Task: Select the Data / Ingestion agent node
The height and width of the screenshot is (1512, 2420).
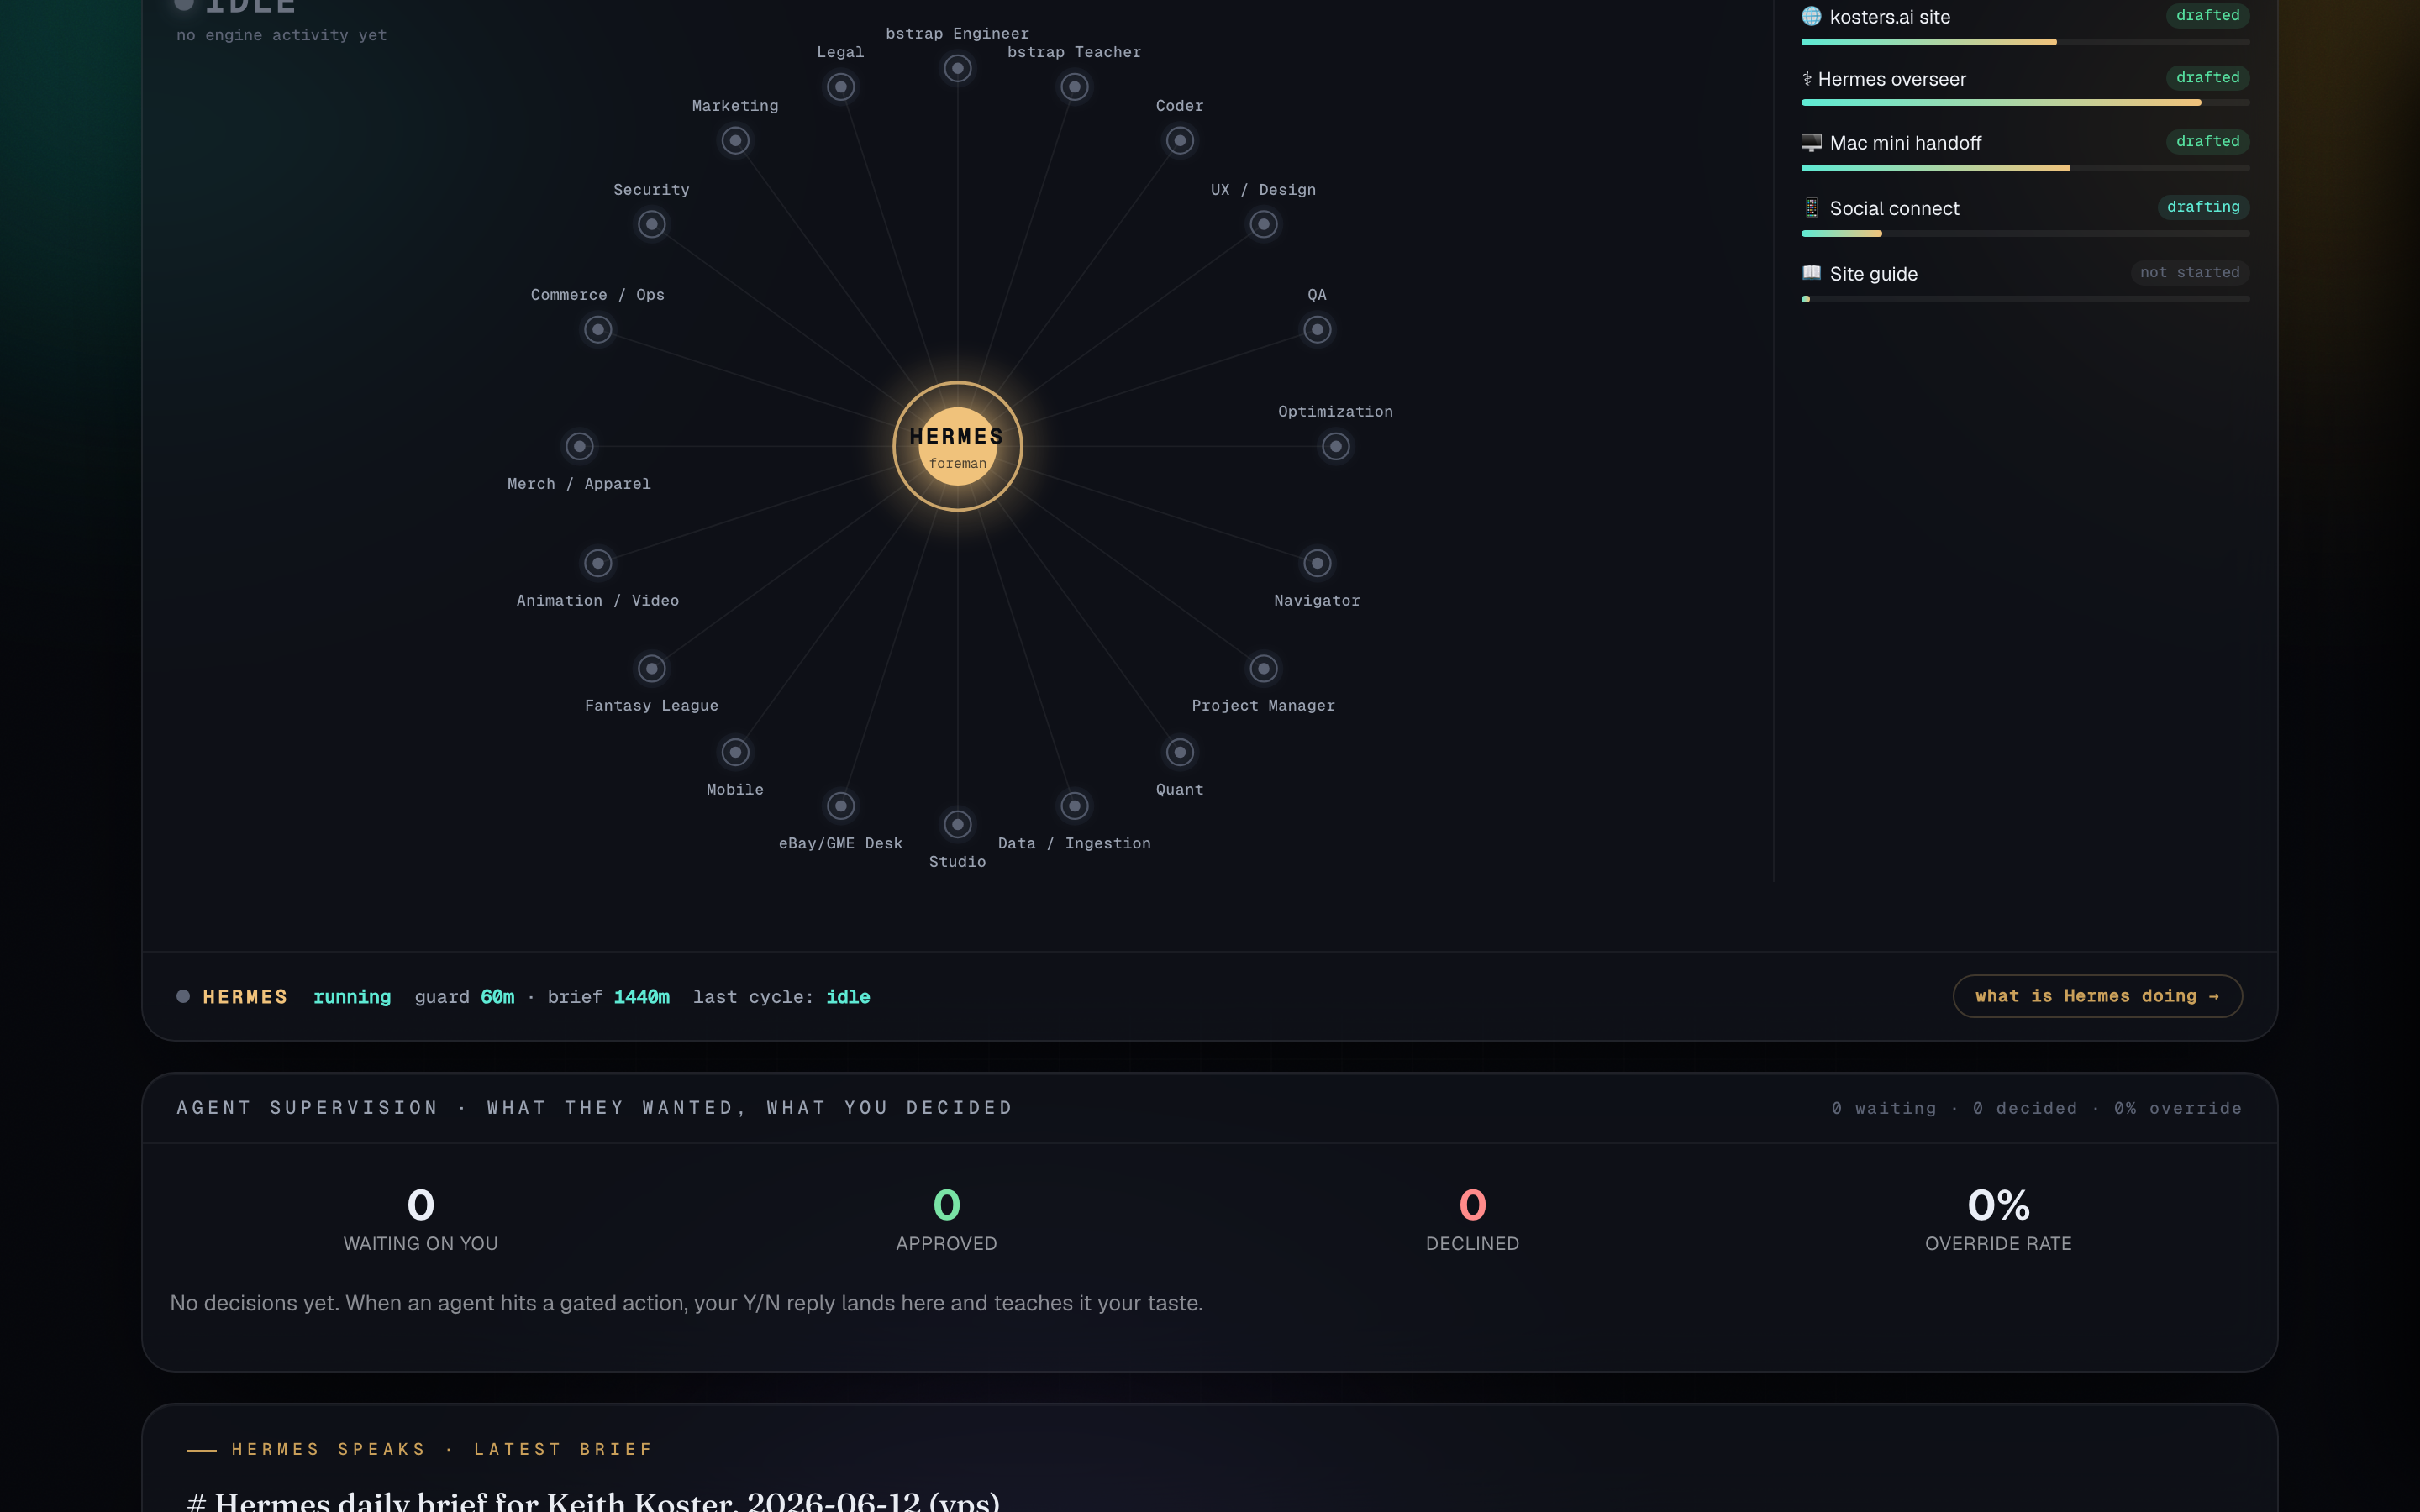Action: [x=1074, y=806]
